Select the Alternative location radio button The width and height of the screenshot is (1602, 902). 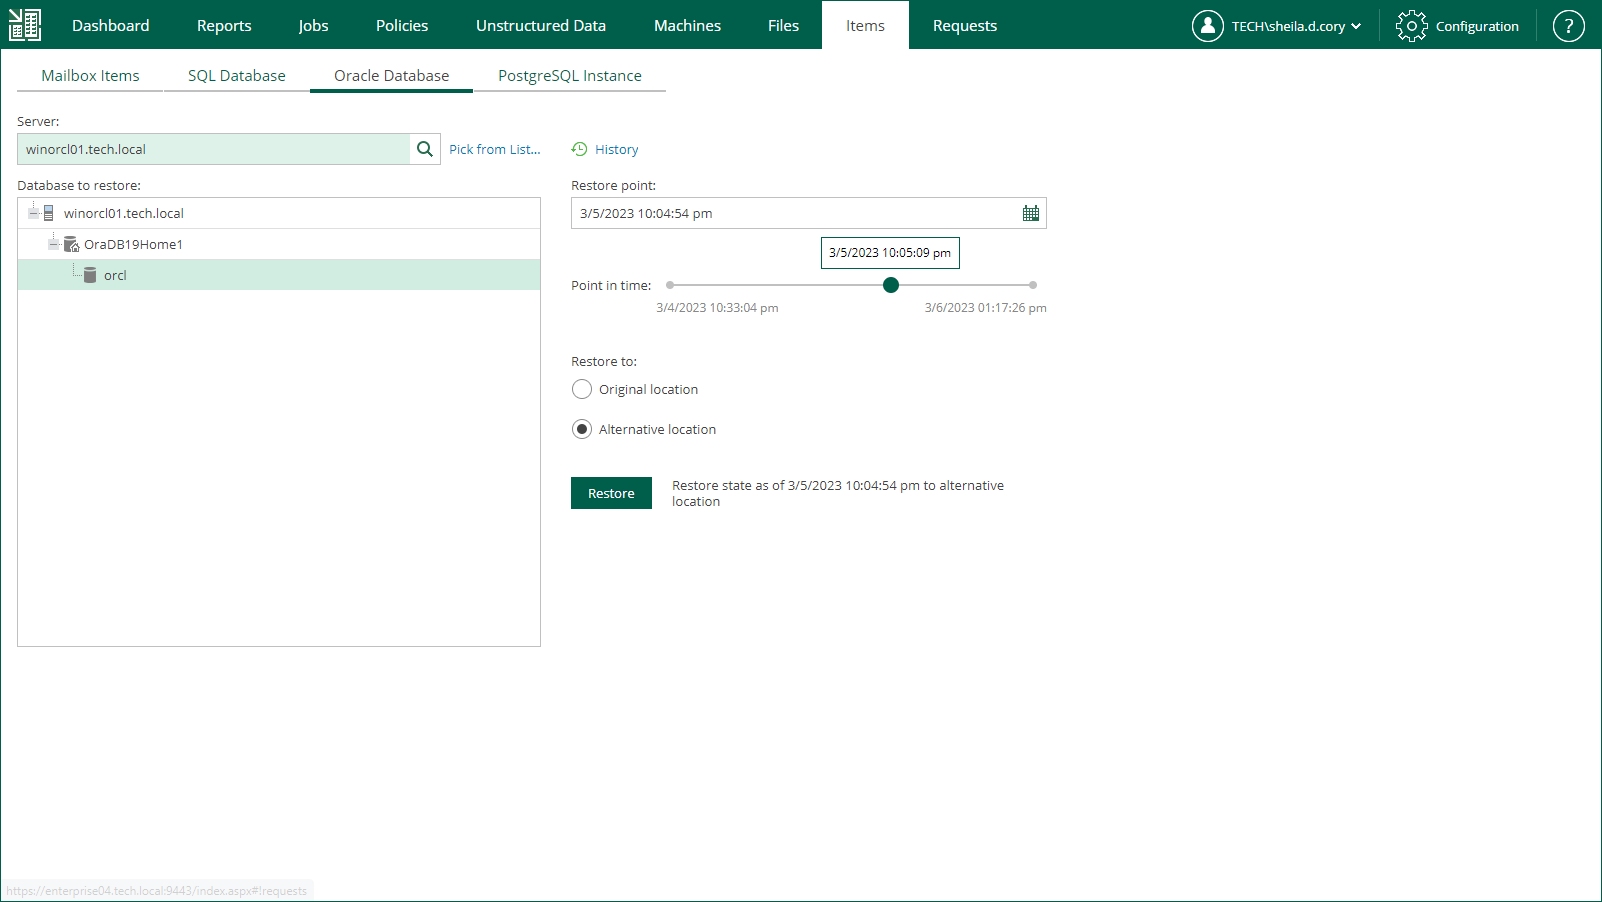point(582,428)
